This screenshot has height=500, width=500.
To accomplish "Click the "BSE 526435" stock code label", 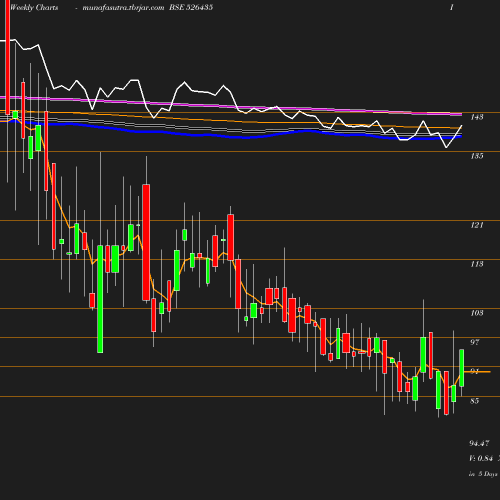I will point(191,7).
